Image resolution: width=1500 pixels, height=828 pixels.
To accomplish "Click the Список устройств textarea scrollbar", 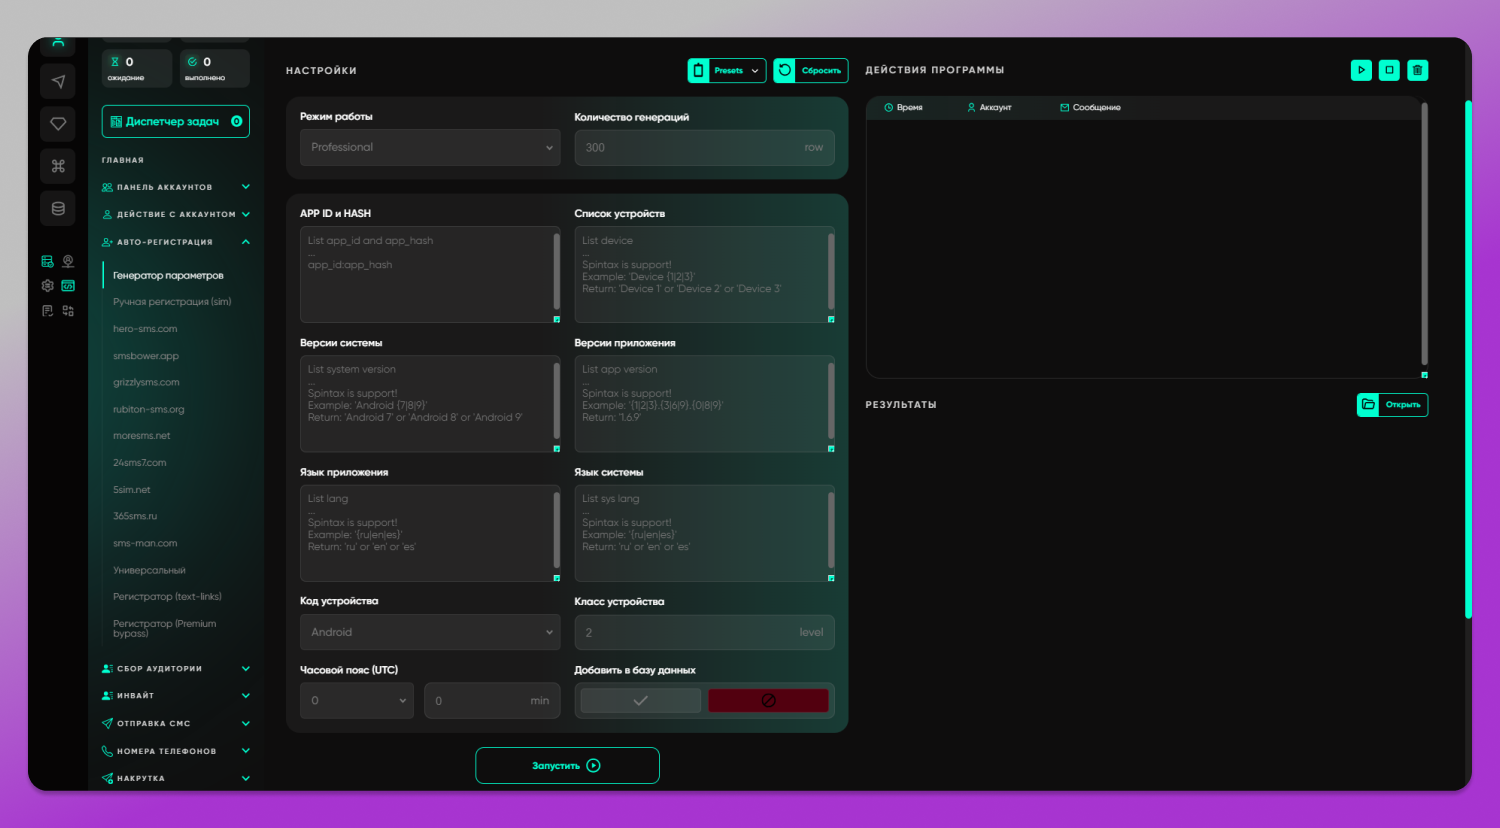I will [x=831, y=272].
